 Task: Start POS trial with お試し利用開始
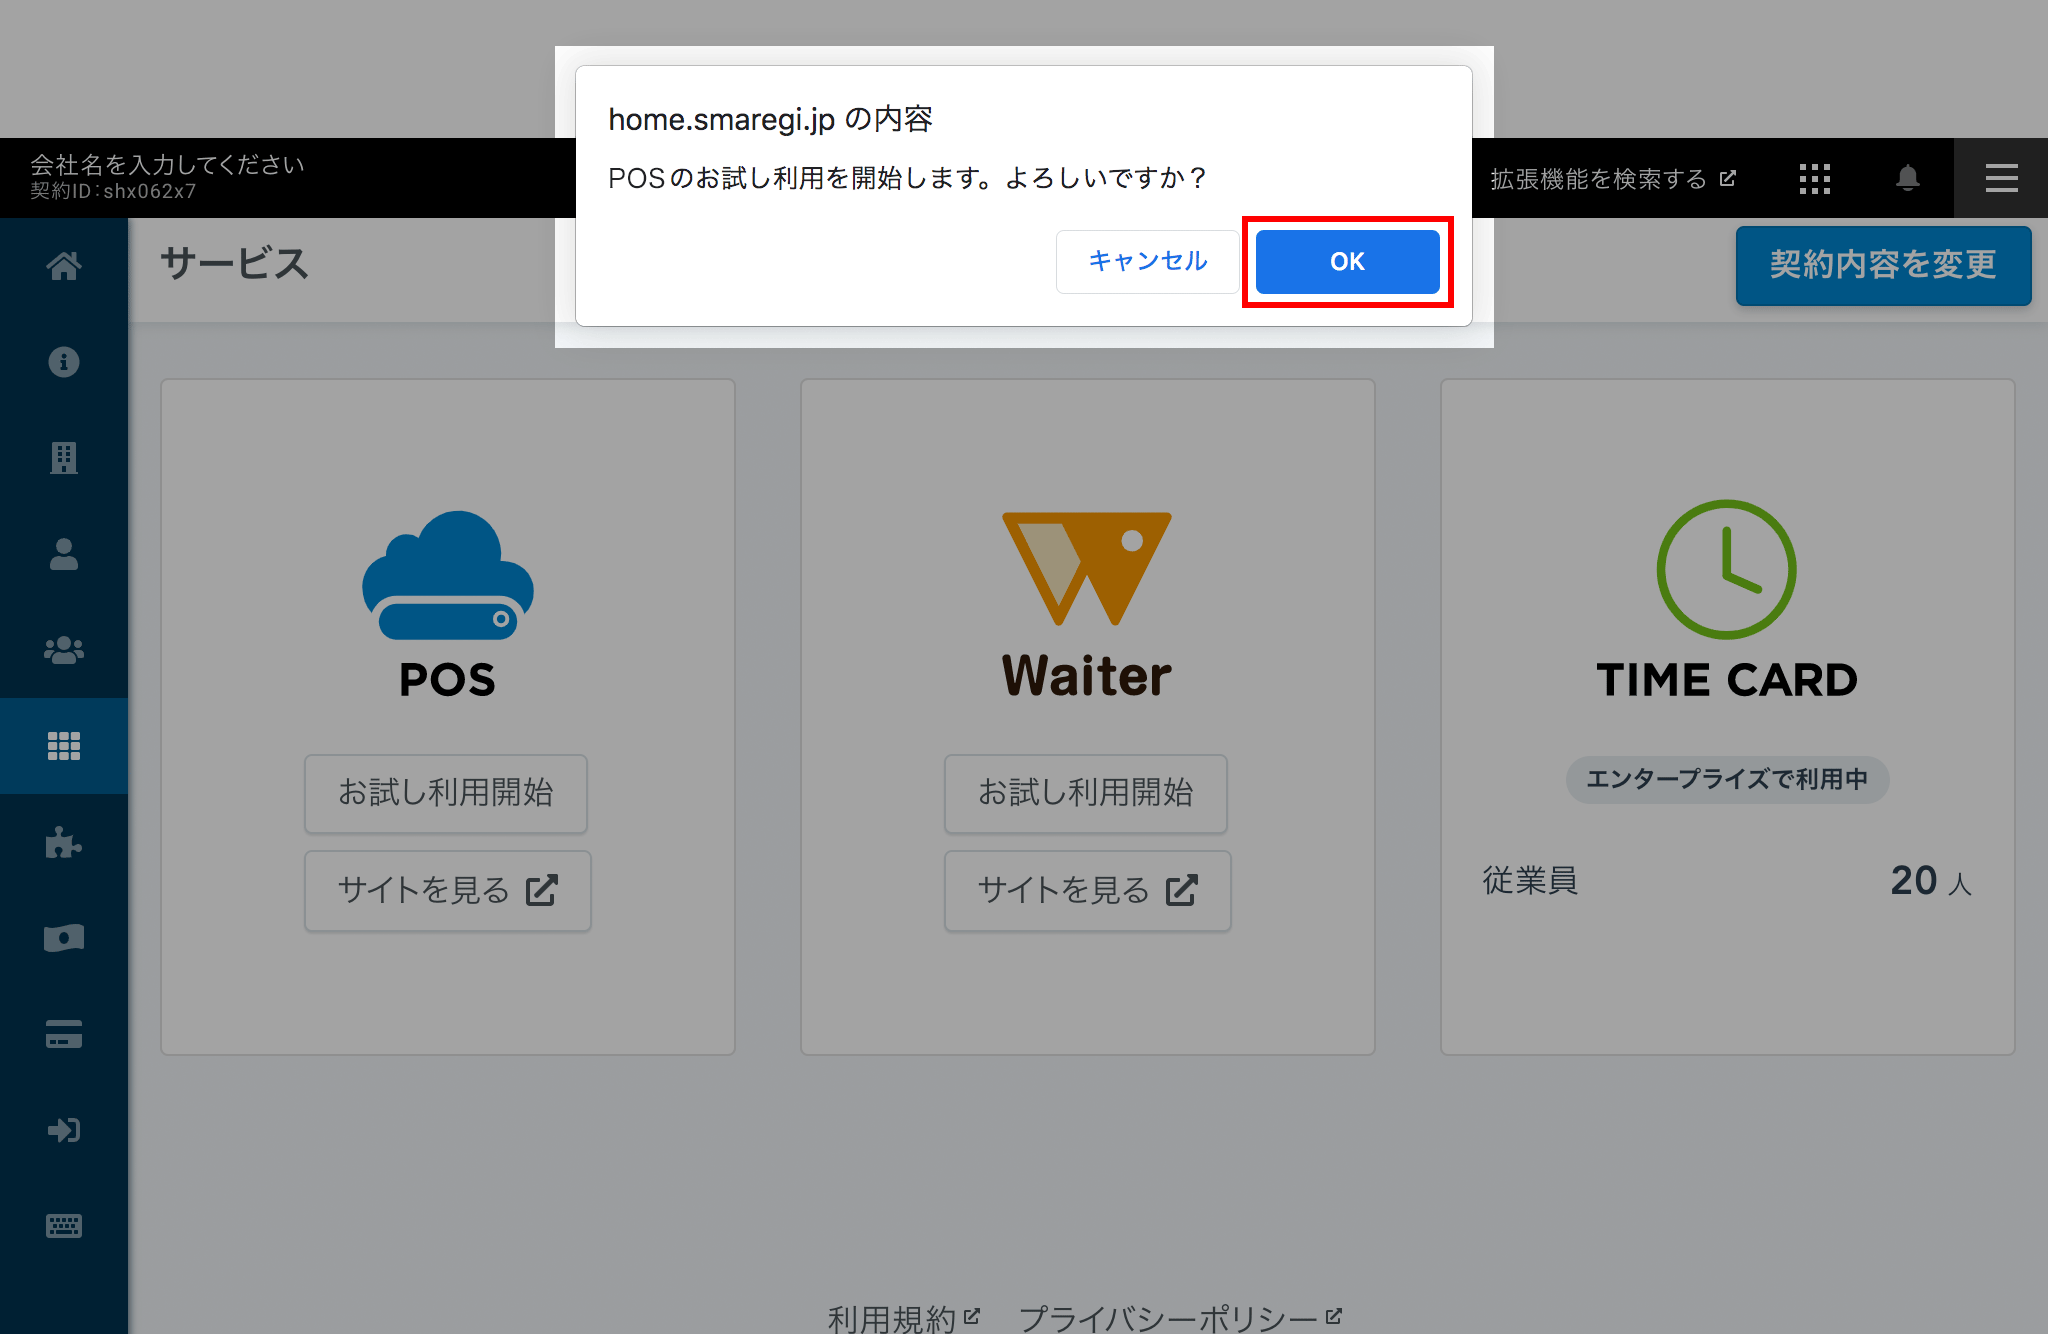446,793
